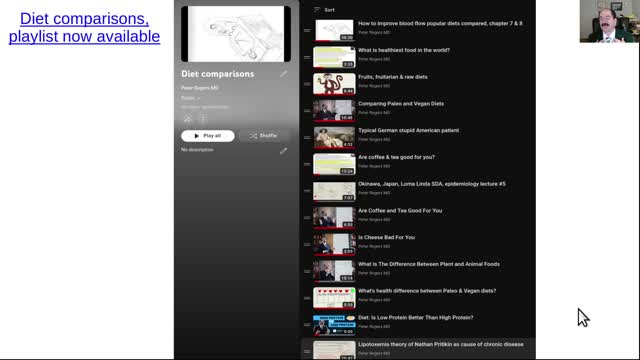Open thumbnail of Lipotoxemia theory of Nathan Pritikin
This screenshot has width=640, height=360.
click(x=334, y=350)
